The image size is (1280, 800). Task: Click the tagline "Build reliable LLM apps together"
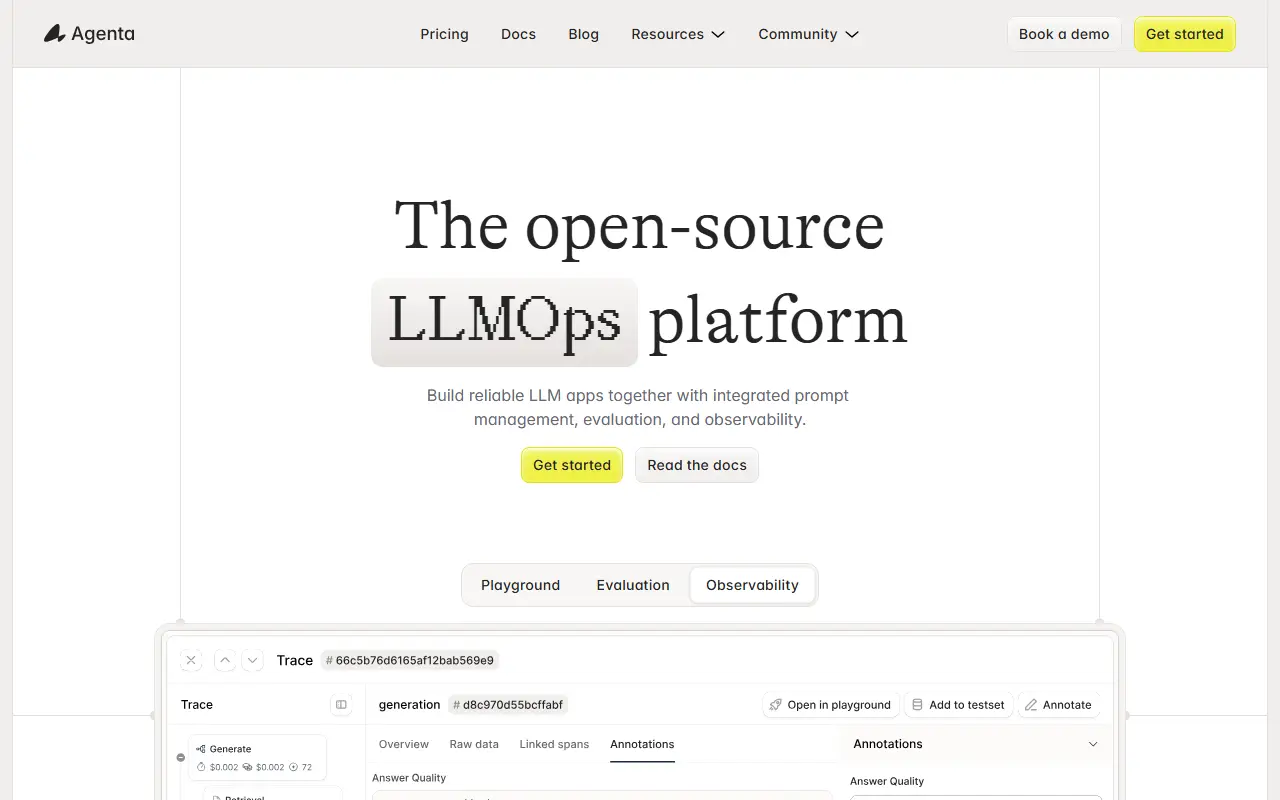coord(549,395)
